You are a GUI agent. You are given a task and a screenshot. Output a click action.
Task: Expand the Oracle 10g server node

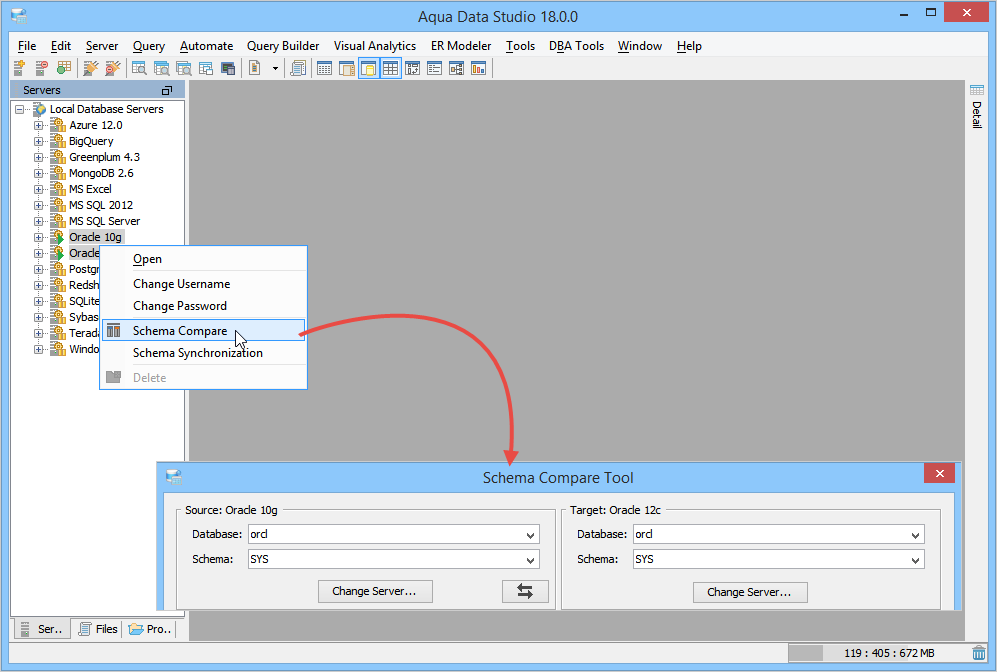tap(38, 237)
